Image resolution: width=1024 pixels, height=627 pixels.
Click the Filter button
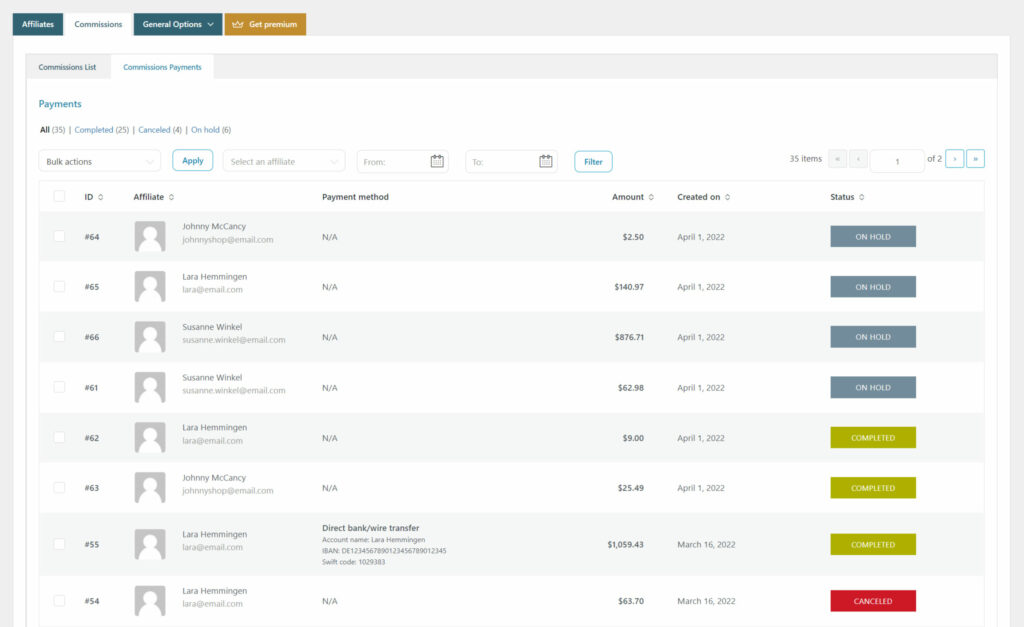coord(593,161)
